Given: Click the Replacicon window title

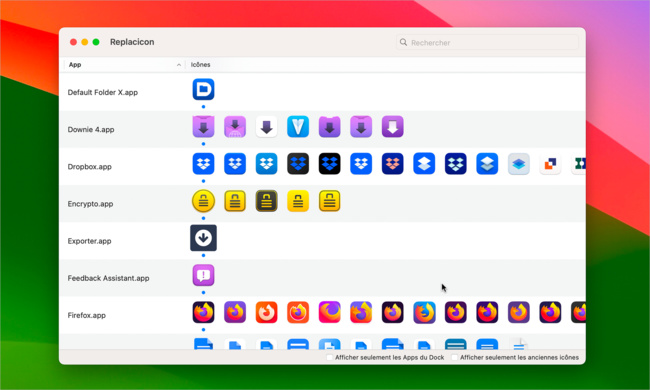Looking at the screenshot, I should pyautogui.click(x=132, y=42).
